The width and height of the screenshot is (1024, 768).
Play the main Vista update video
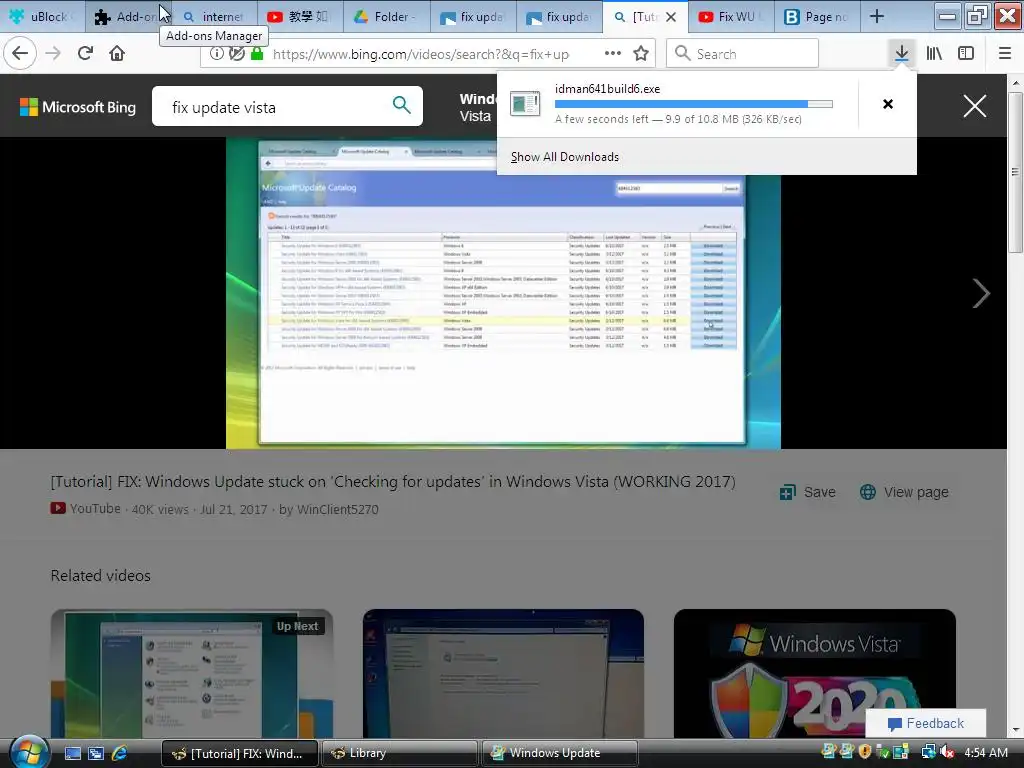pyautogui.click(x=503, y=293)
